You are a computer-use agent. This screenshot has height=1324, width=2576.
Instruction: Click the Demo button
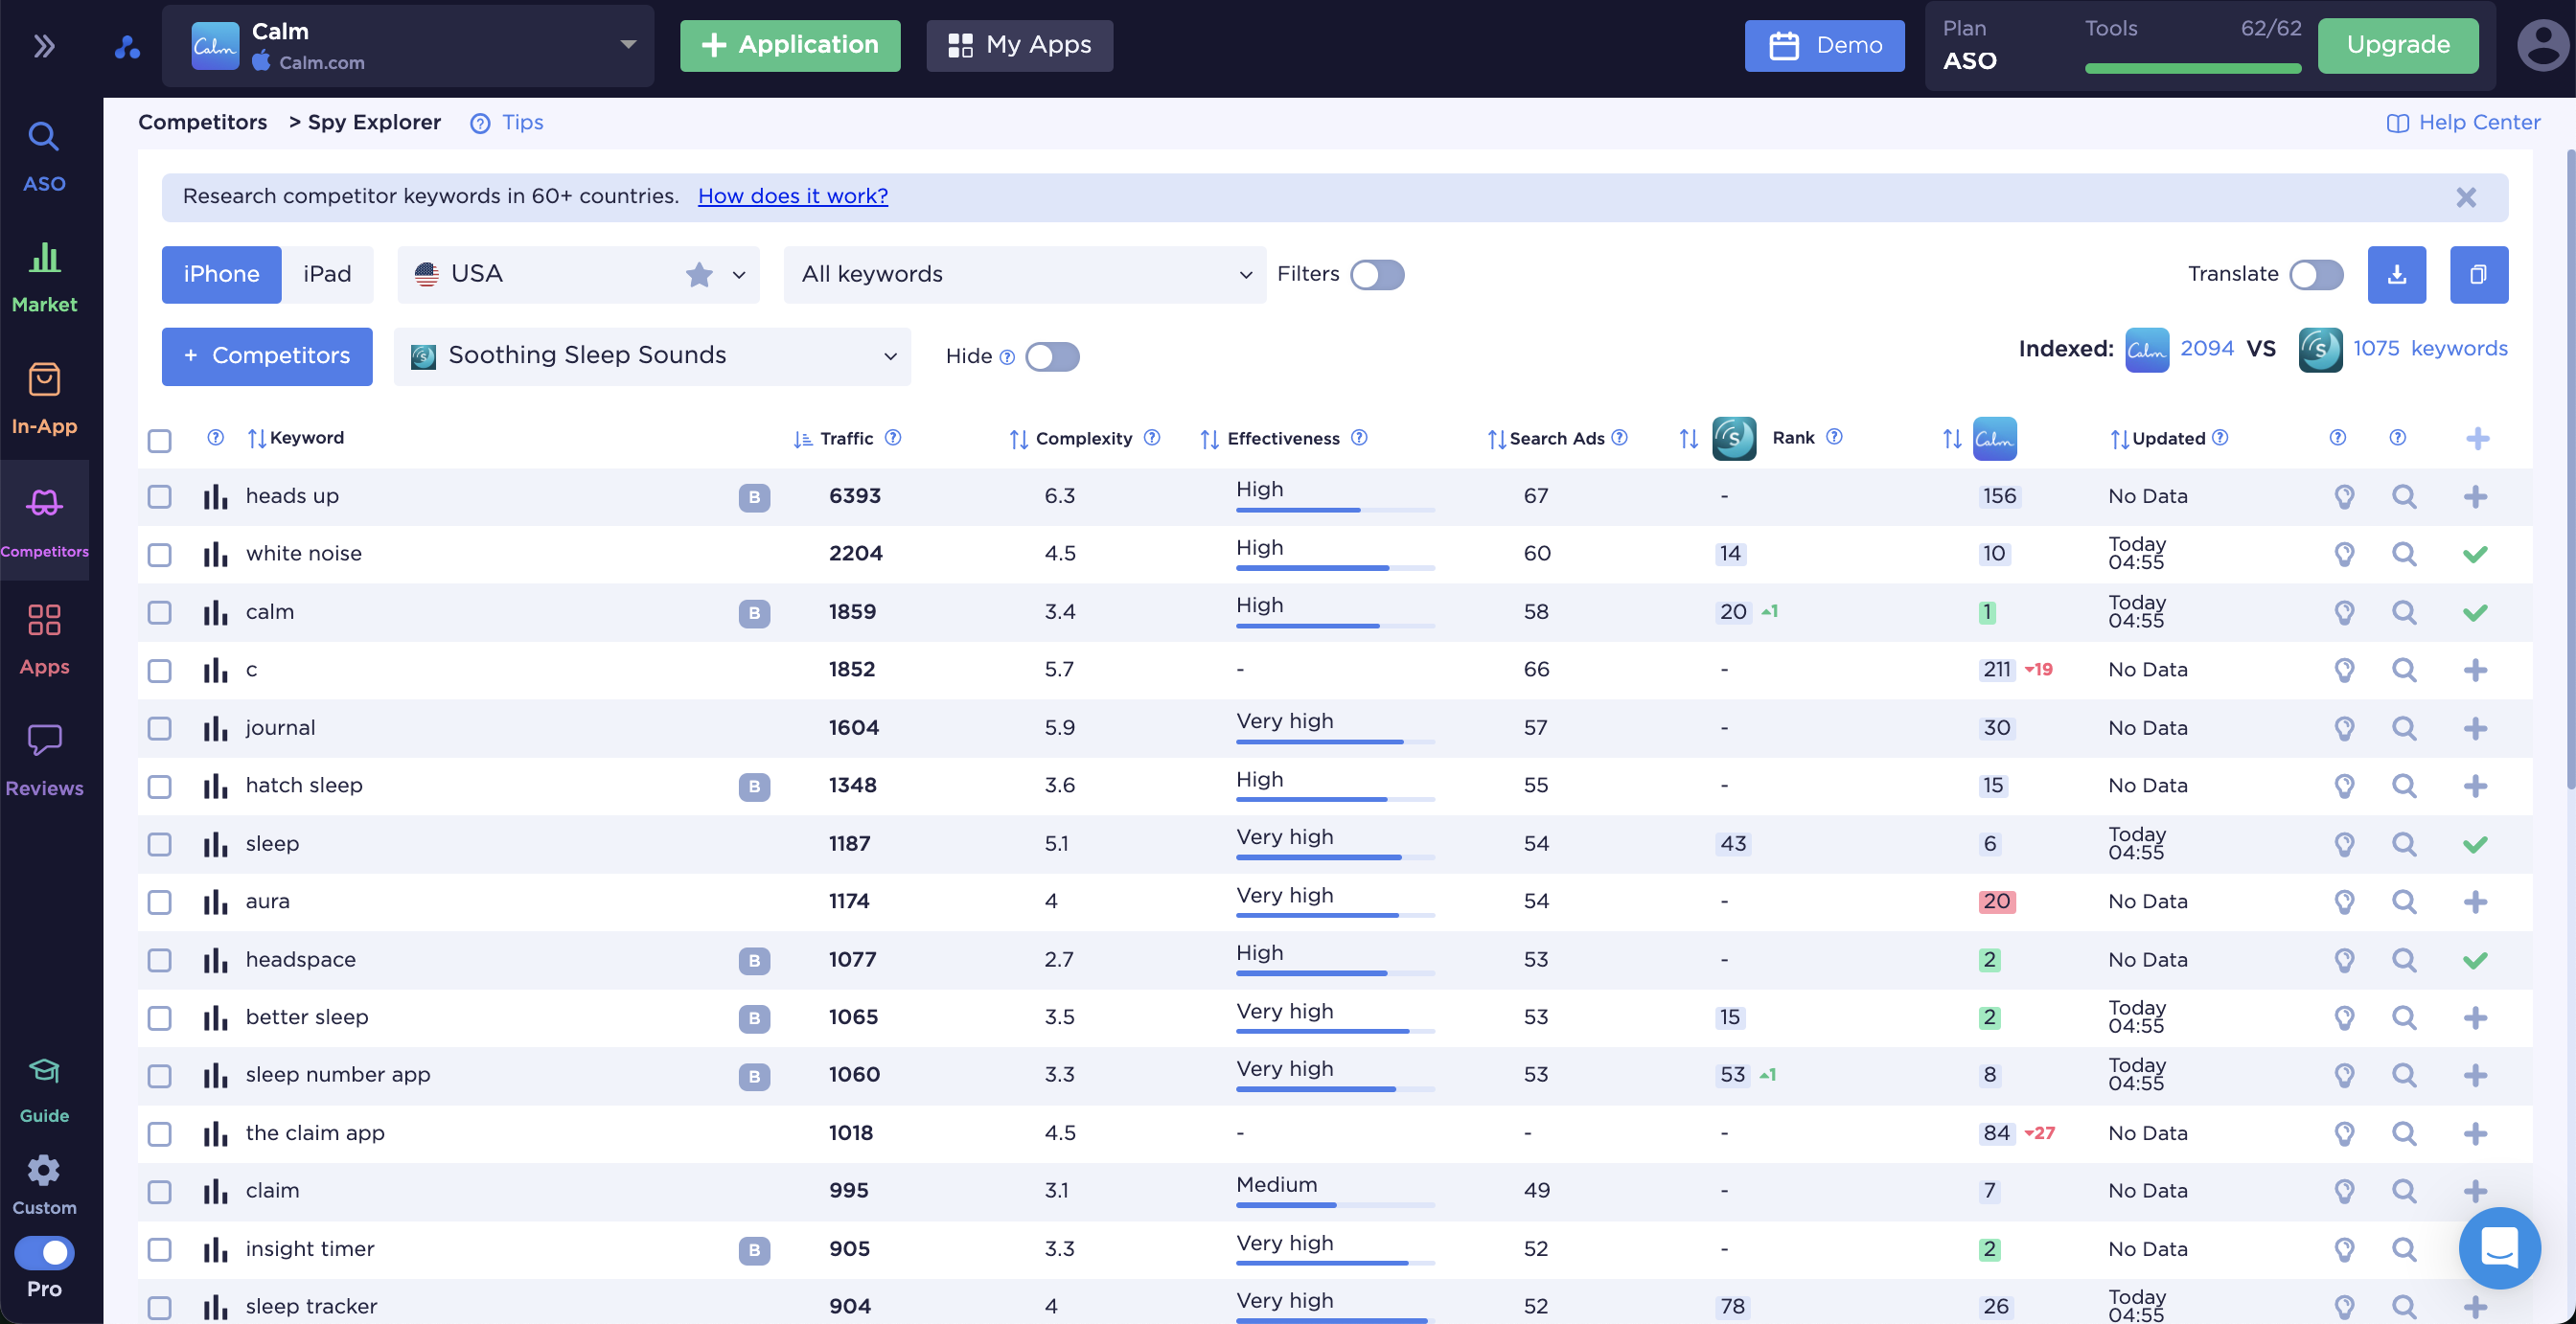coord(1824,46)
